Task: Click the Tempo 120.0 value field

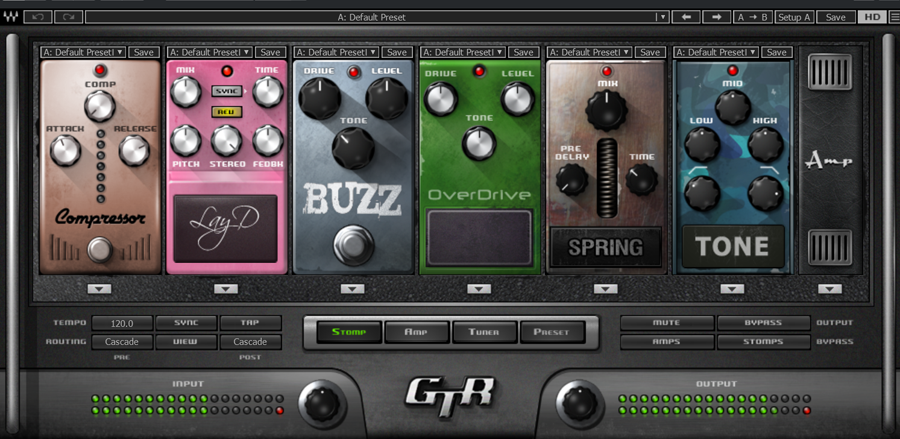Action: pyautogui.click(x=122, y=323)
